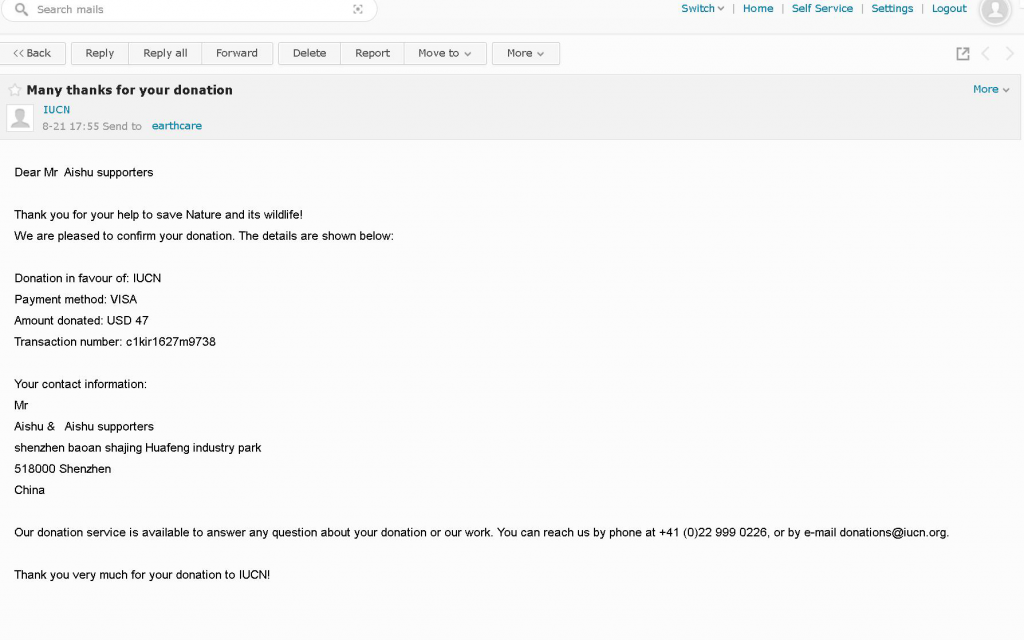
Task: Open the toolbar More dropdown
Action: (525, 54)
